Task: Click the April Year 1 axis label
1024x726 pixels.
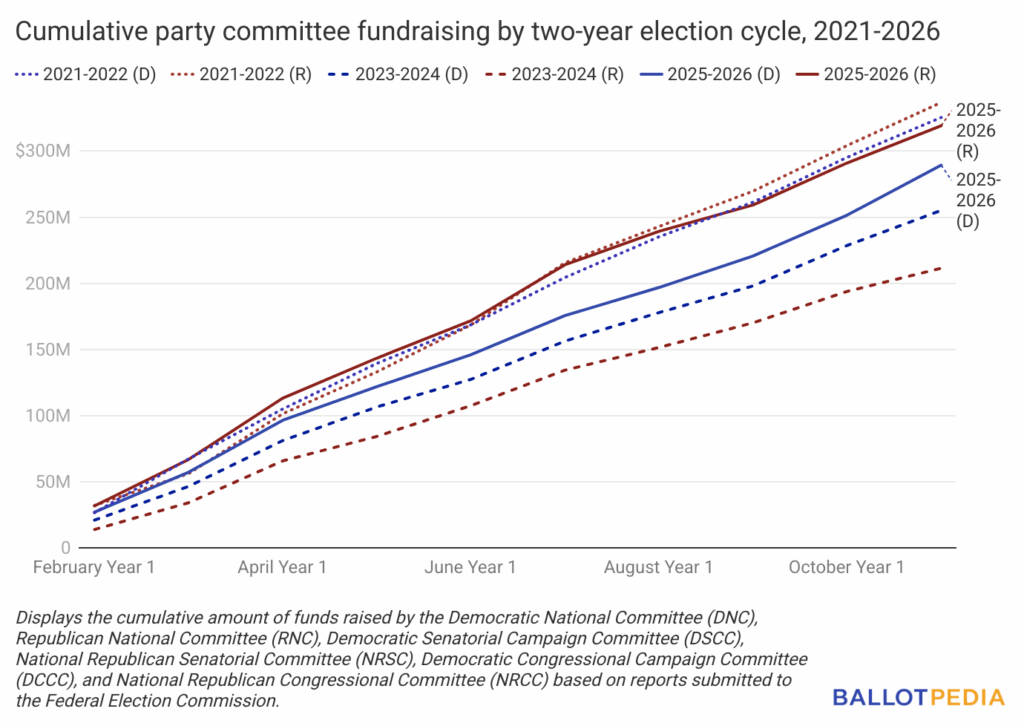Action: (282, 567)
